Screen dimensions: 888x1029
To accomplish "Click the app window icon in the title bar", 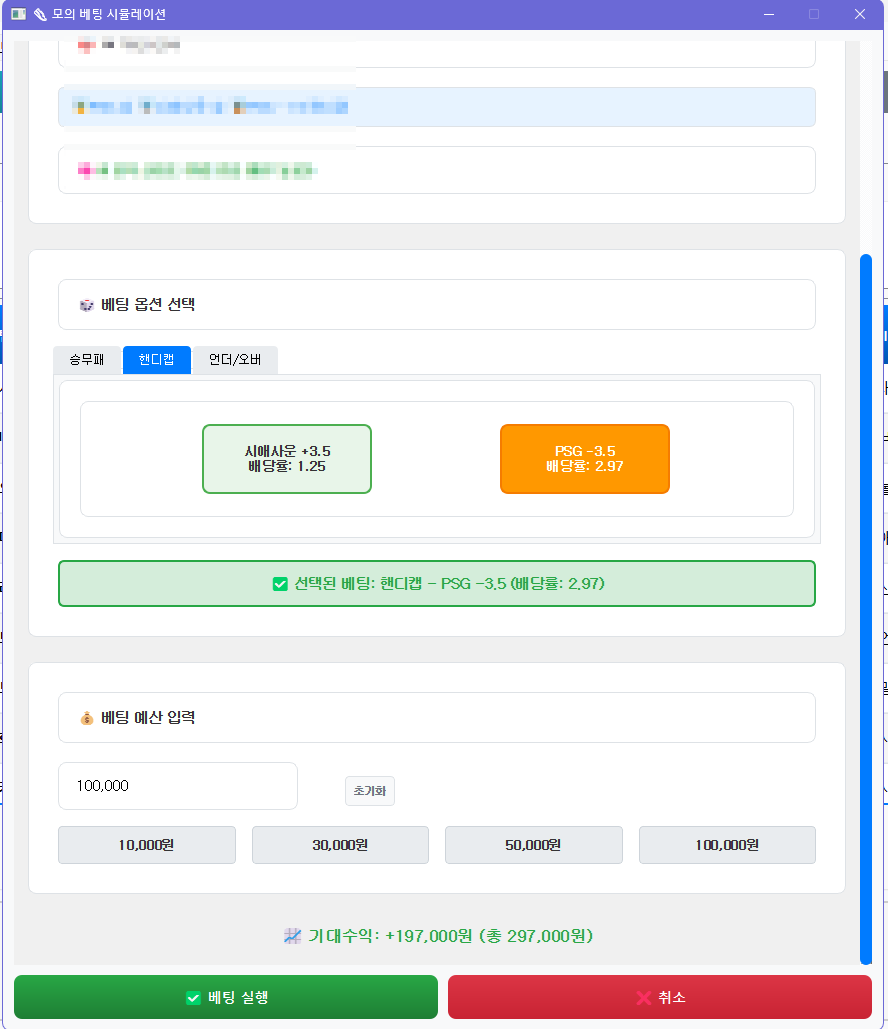I will click(18, 14).
